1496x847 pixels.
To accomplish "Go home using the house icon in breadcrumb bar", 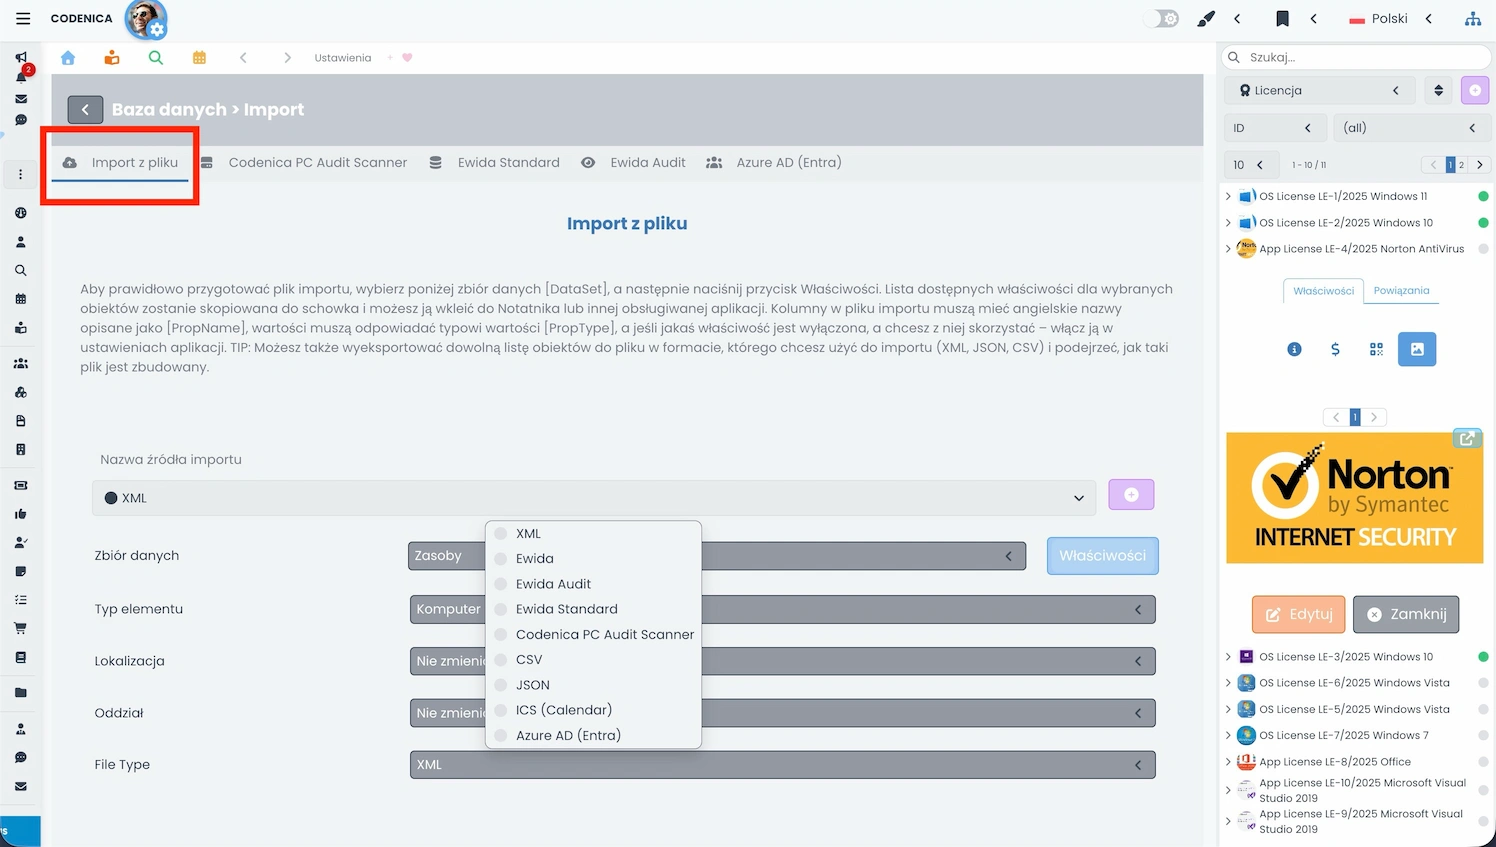I will [x=68, y=58].
